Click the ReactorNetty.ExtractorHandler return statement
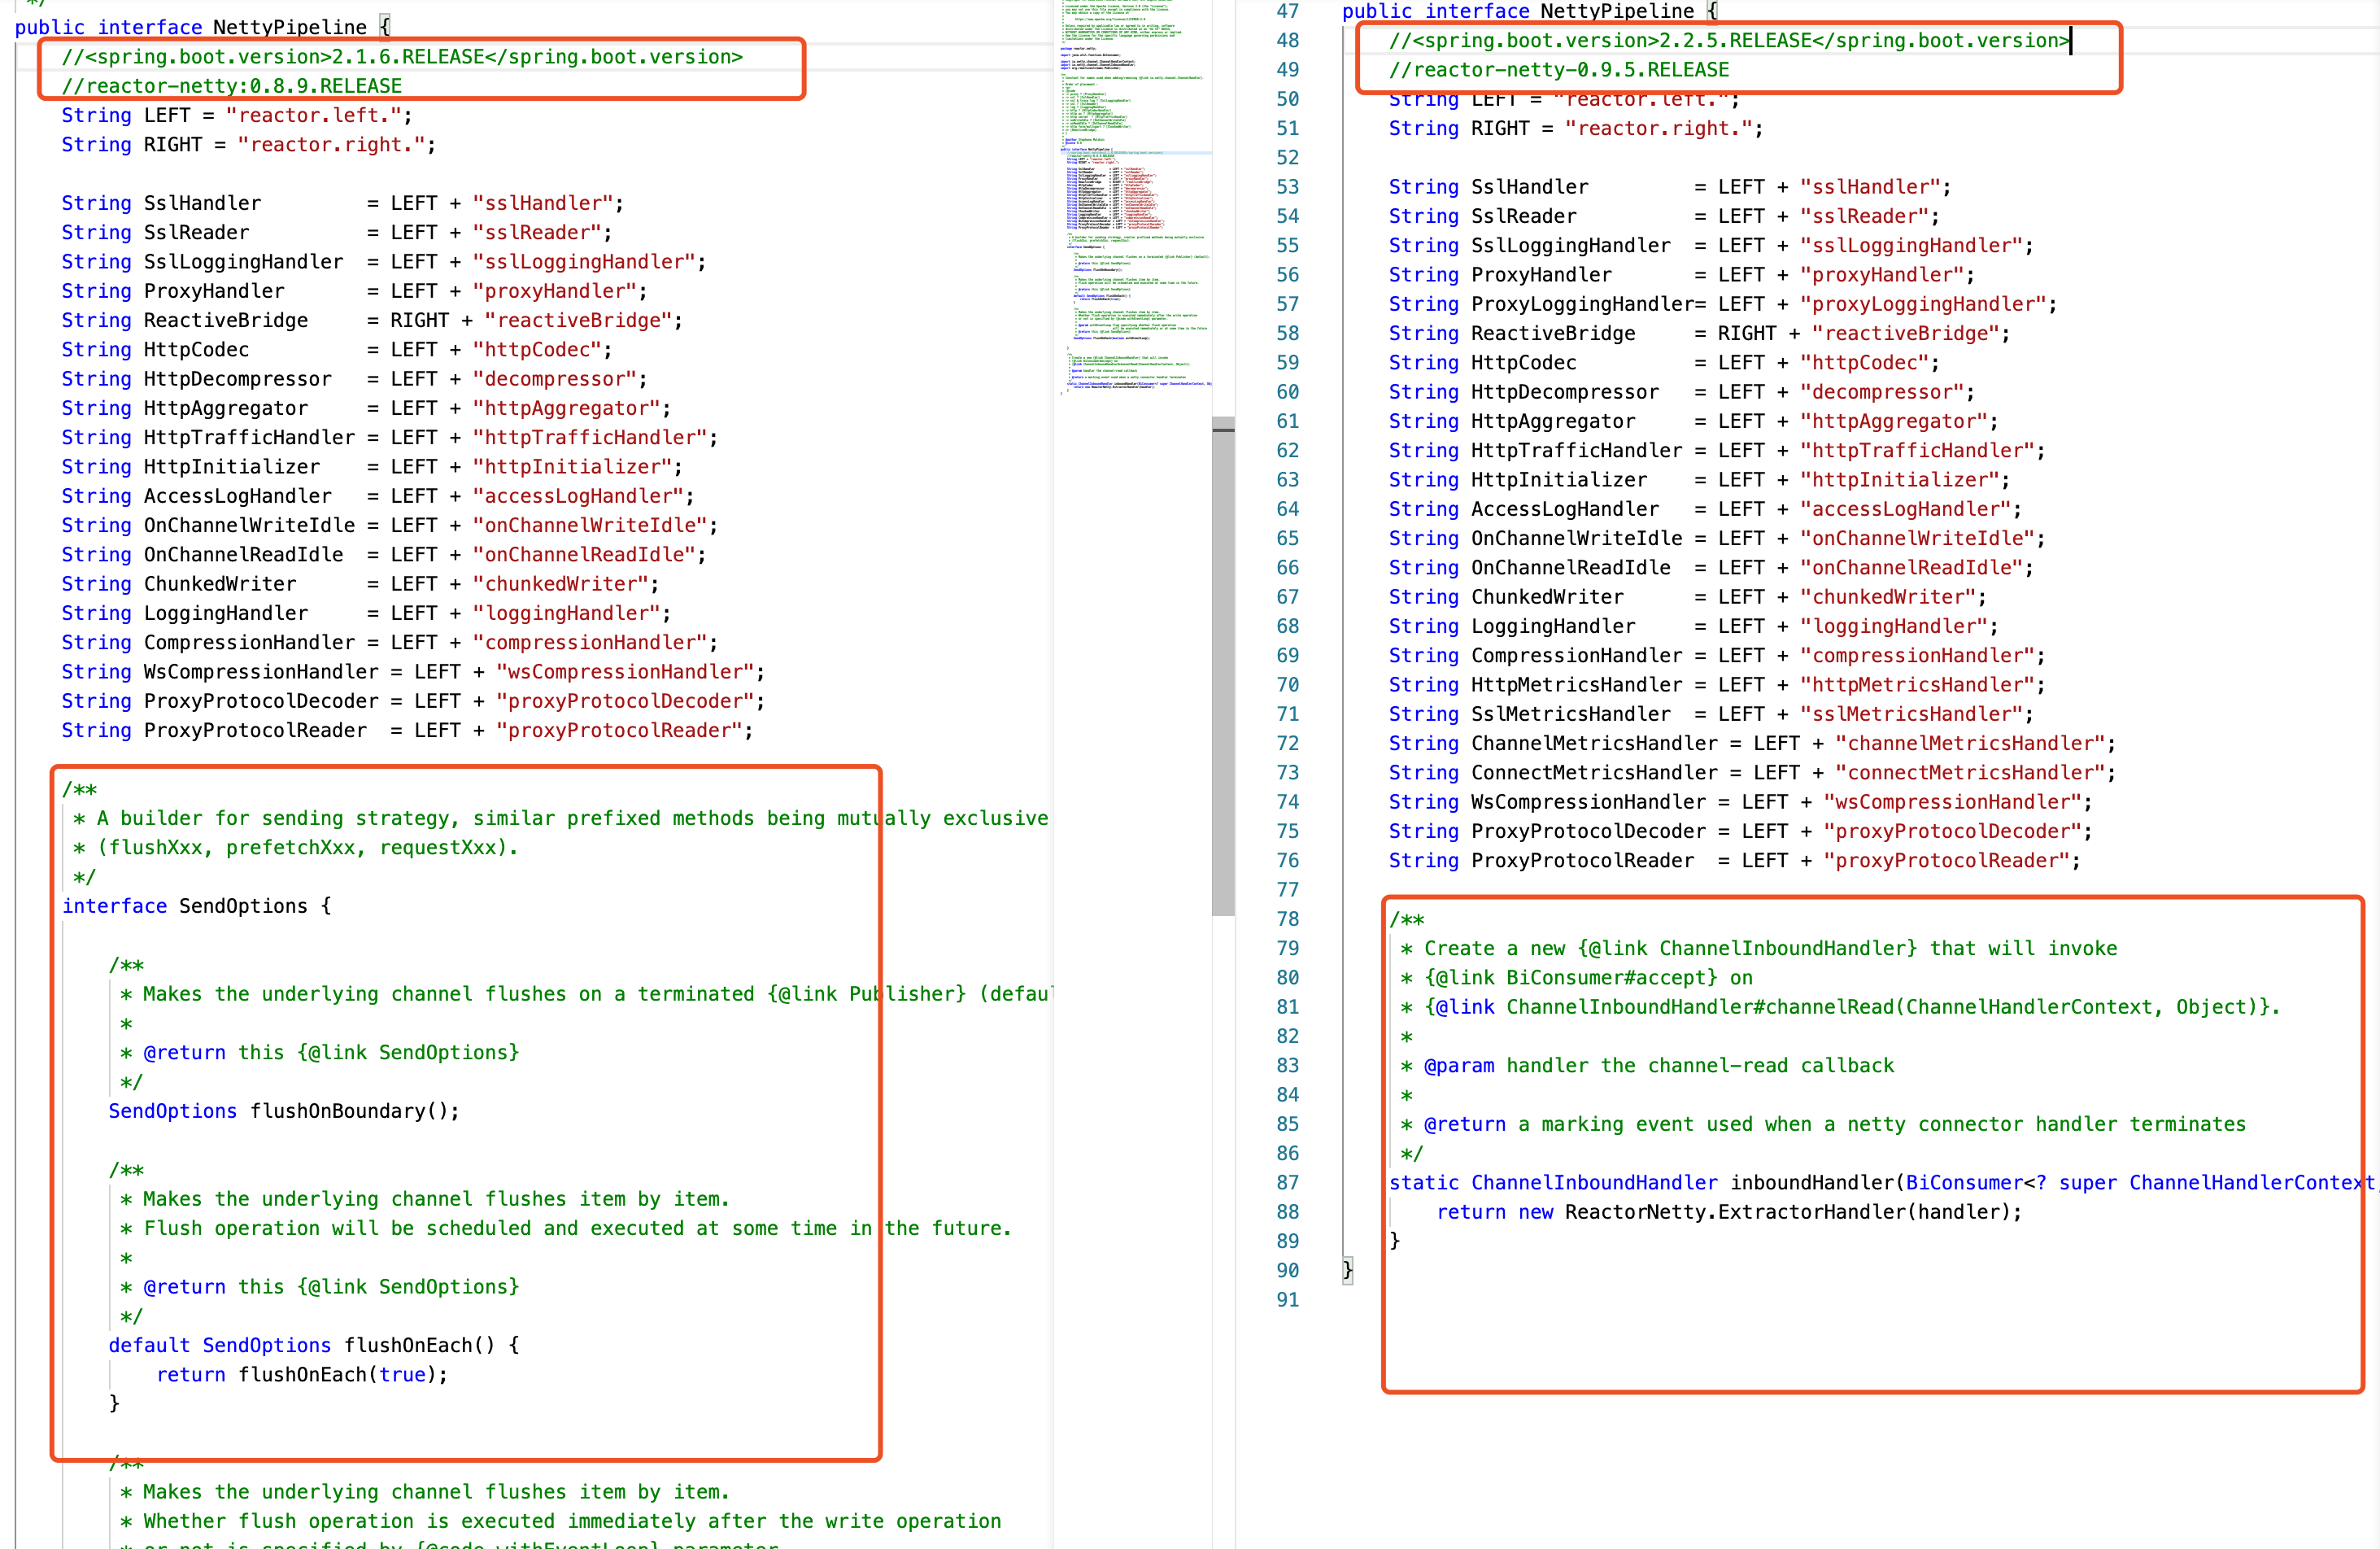 coord(1729,1212)
